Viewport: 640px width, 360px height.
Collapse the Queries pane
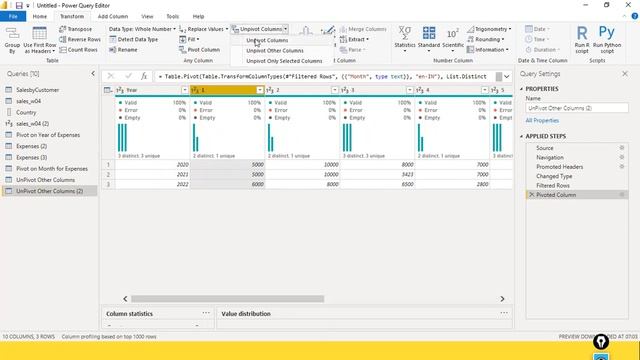tap(93, 73)
